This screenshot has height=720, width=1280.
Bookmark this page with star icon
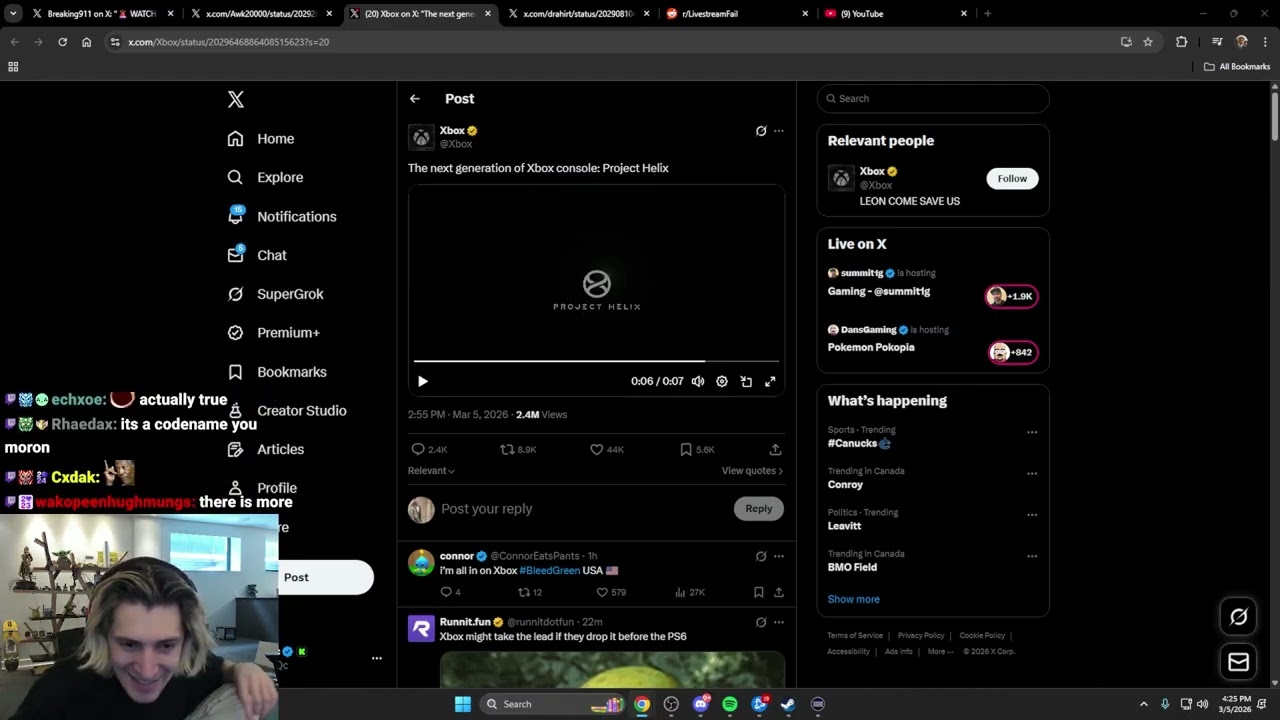(1148, 42)
